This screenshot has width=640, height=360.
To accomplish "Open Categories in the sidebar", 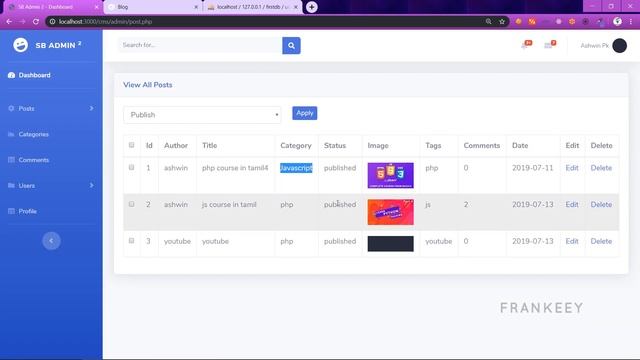I will pos(29,134).
